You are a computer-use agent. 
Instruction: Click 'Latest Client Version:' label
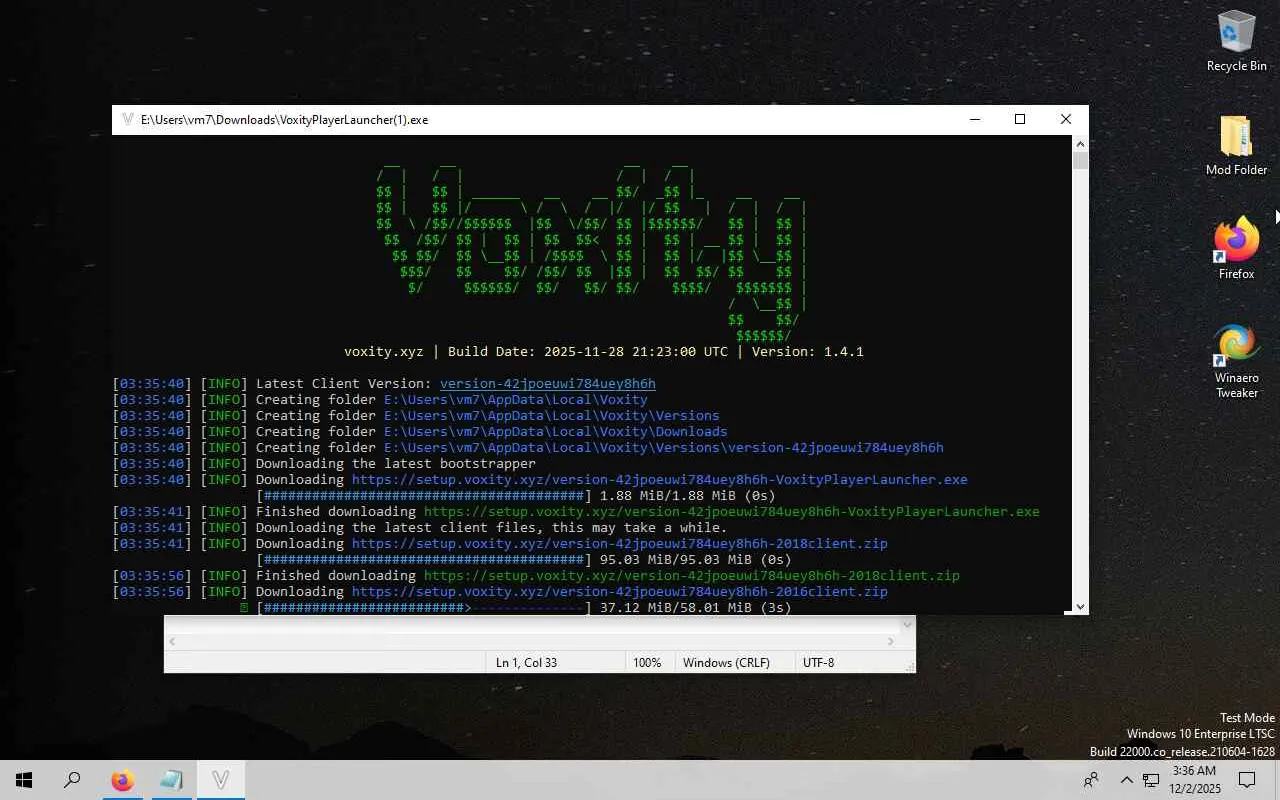(x=344, y=384)
